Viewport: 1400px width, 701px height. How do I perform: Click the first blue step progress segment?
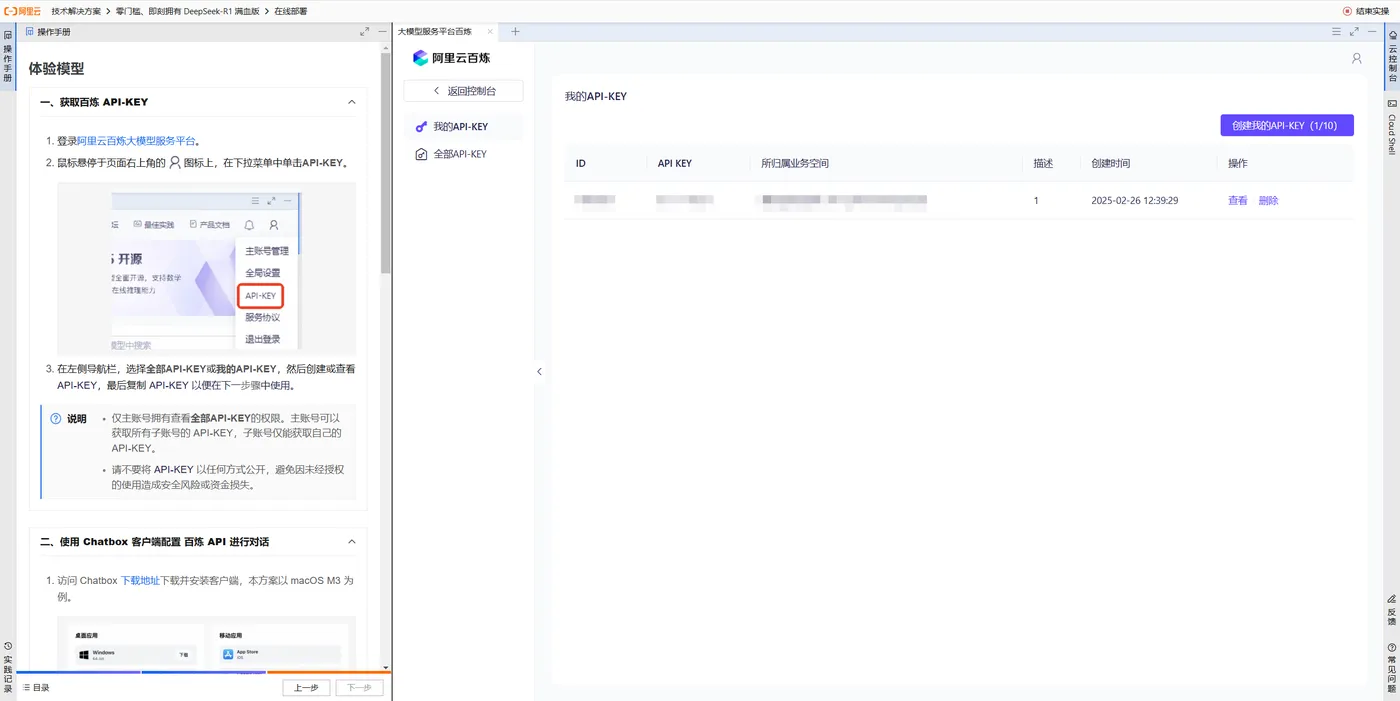[x=78, y=672]
